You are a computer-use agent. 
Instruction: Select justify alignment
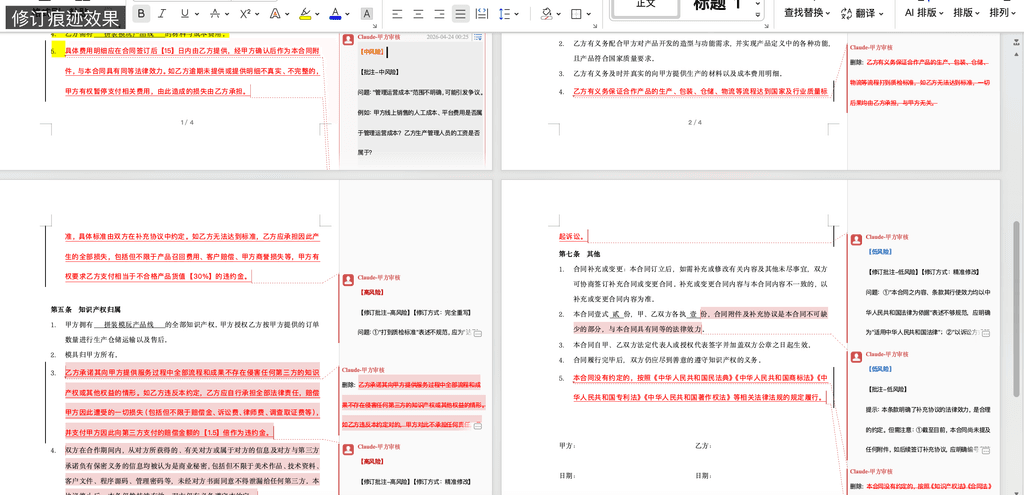460,14
